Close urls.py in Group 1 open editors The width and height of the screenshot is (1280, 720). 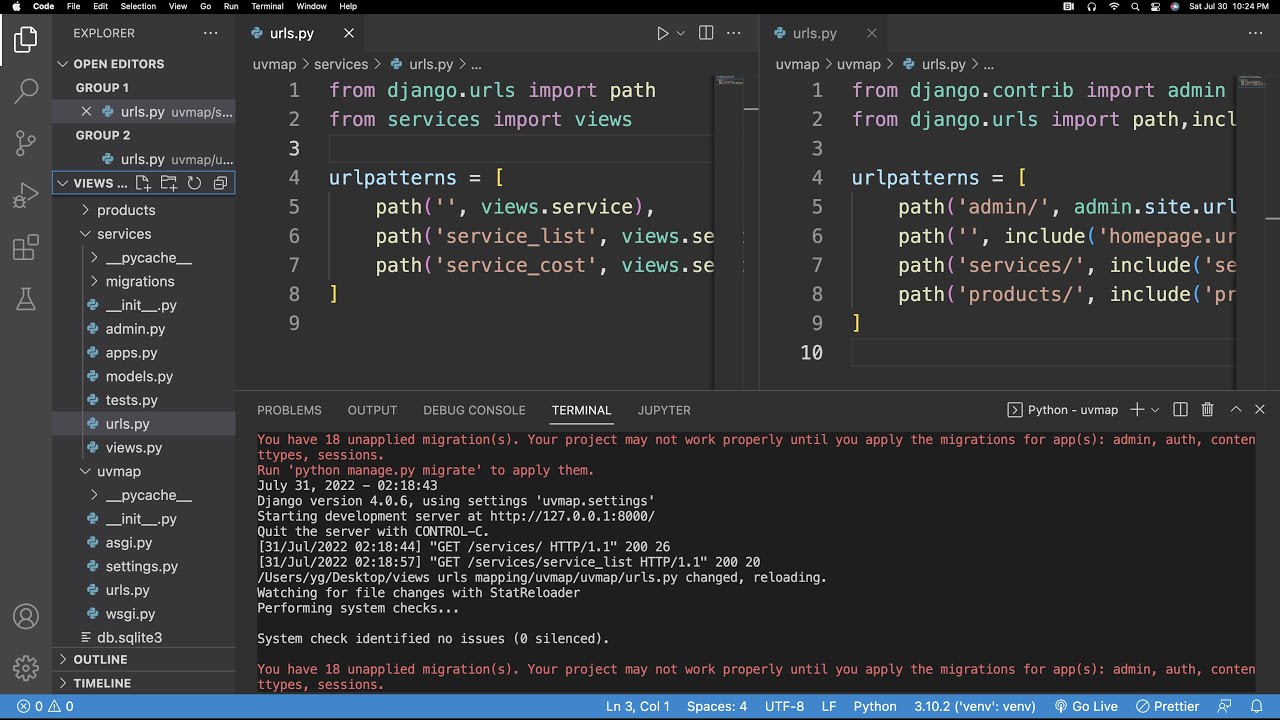(86, 112)
